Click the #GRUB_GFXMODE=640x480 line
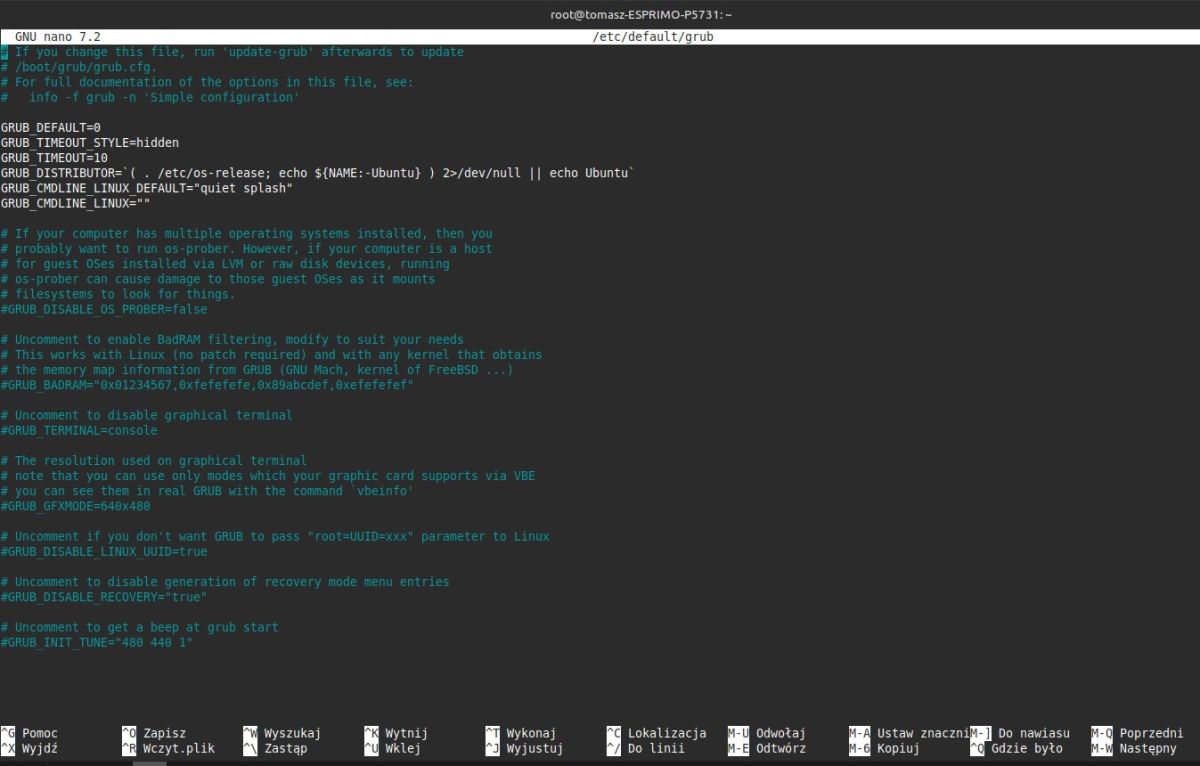Viewport: 1200px width, 766px height. coord(76,506)
